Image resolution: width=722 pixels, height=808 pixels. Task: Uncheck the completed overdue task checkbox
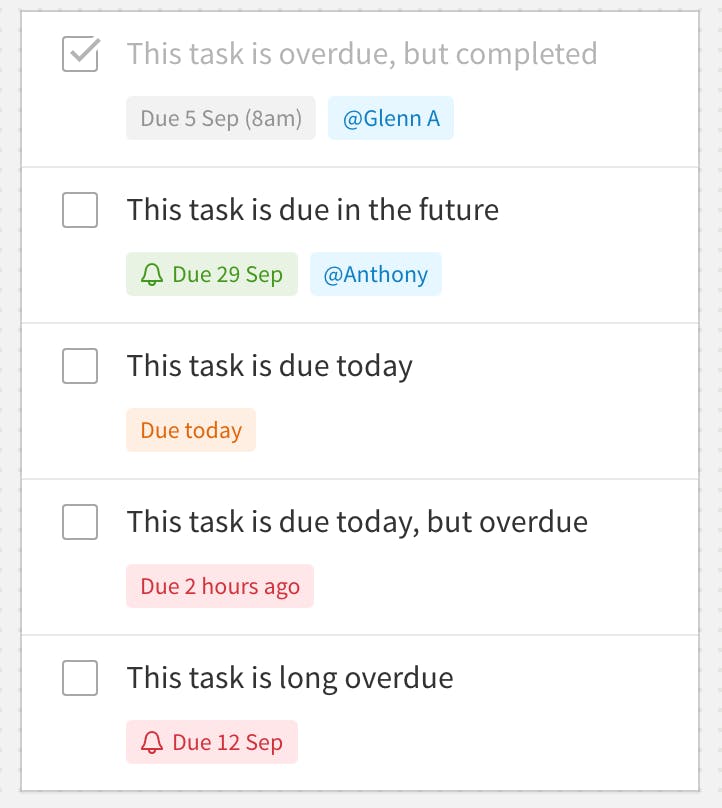click(80, 54)
